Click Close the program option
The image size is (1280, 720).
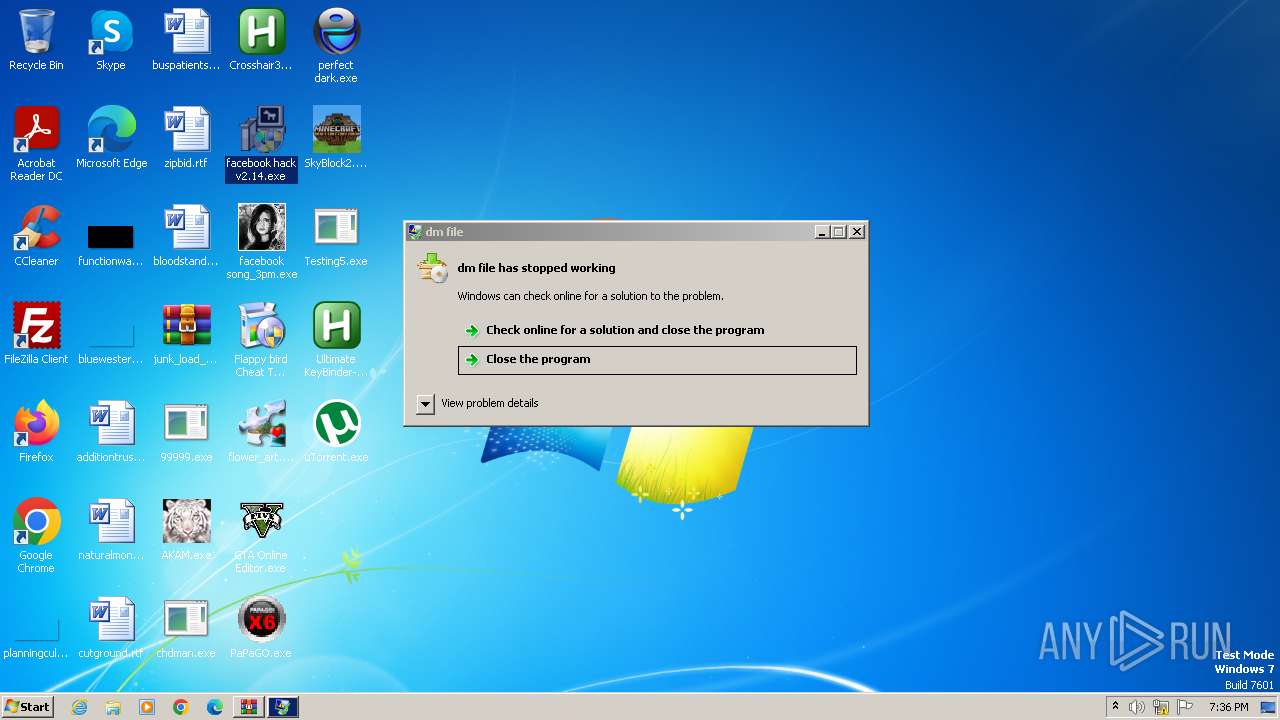pyautogui.click(x=657, y=360)
